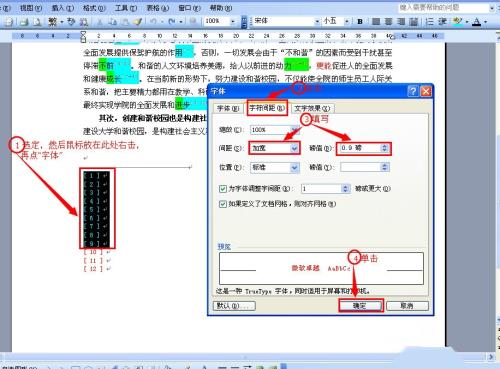Select the Format Painter brush icon
The image size is (500, 369).
coord(137,22)
